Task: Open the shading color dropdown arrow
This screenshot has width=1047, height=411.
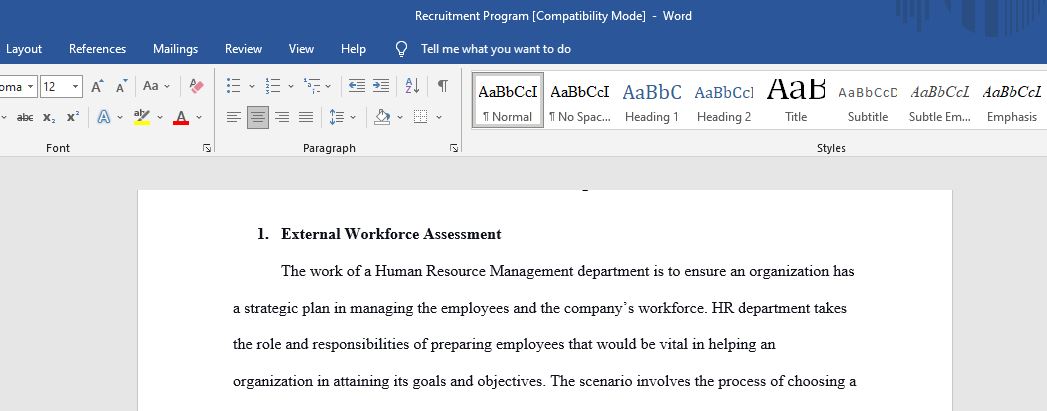Action: click(x=400, y=117)
